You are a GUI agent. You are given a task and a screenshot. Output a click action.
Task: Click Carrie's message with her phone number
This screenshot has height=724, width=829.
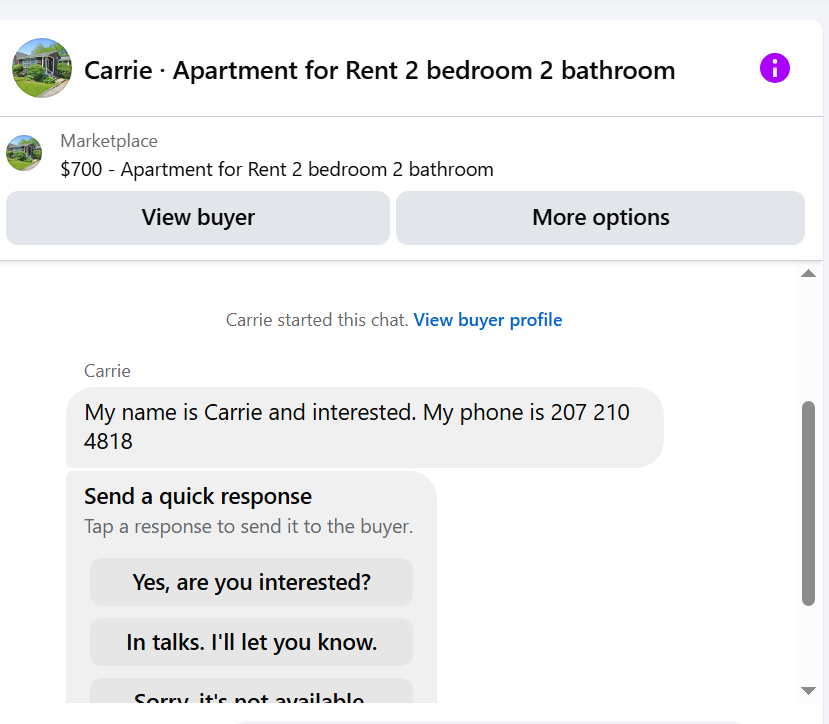(364, 427)
